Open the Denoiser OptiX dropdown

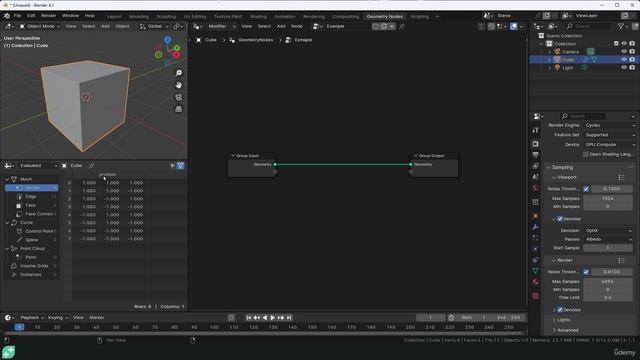[x=608, y=231]
